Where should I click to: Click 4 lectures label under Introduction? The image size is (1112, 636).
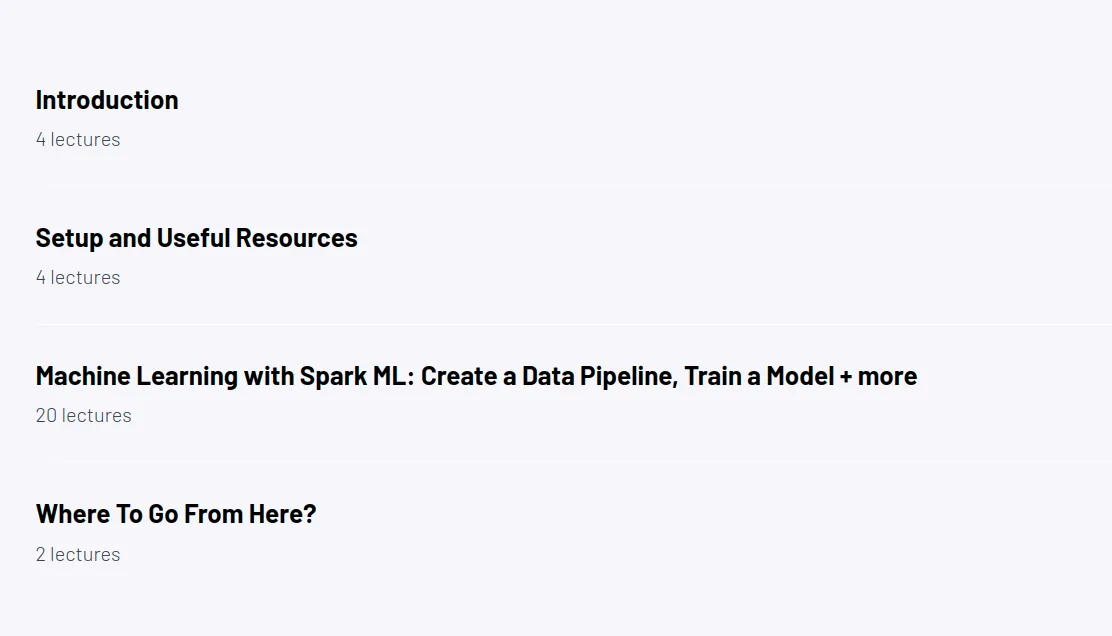78,140
